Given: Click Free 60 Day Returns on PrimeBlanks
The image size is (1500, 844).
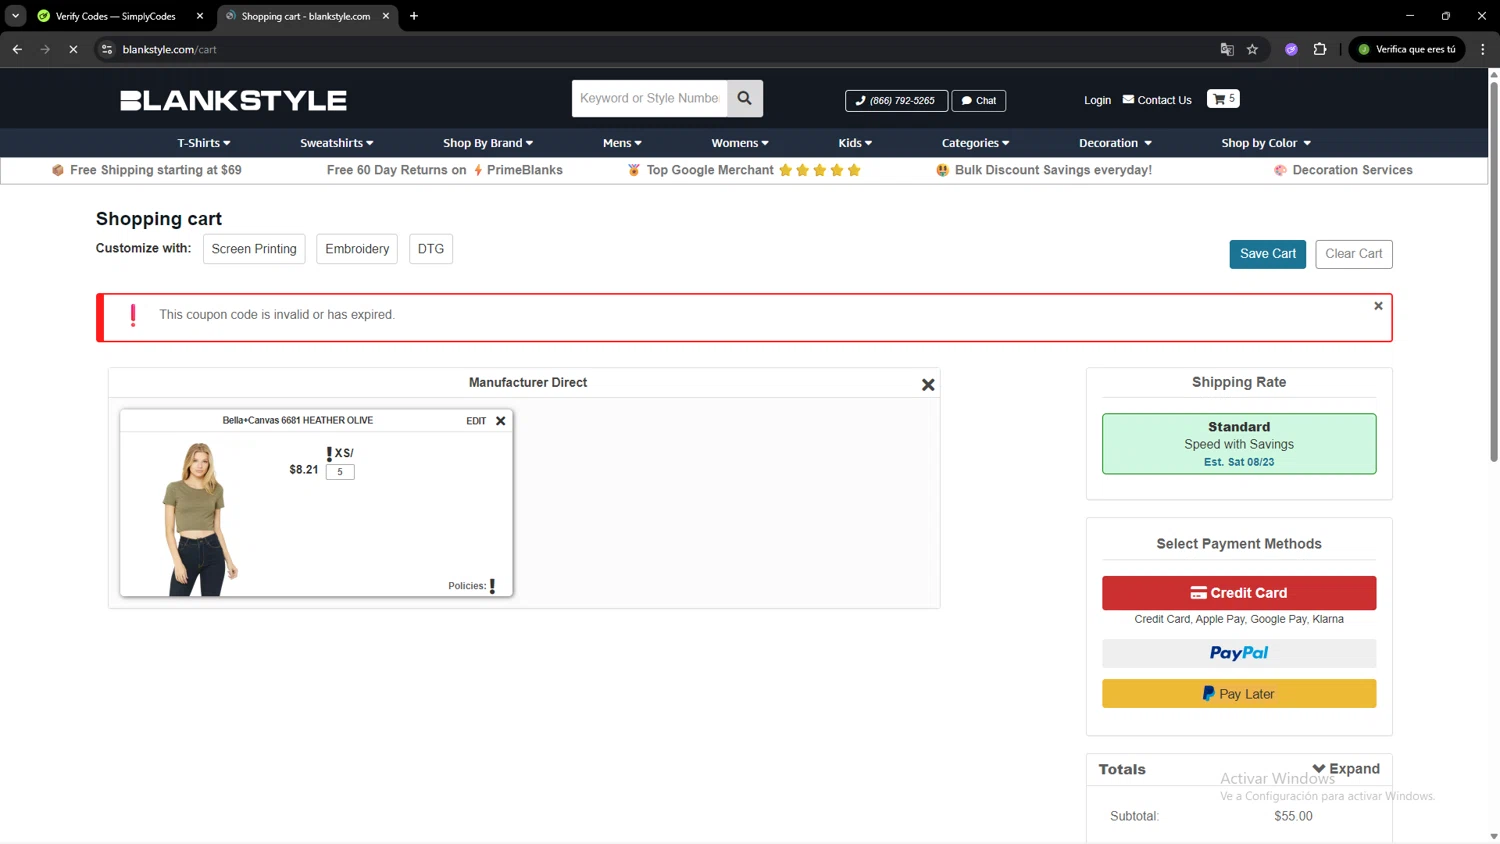Looking at the screenshot, I should pos(444,170).
